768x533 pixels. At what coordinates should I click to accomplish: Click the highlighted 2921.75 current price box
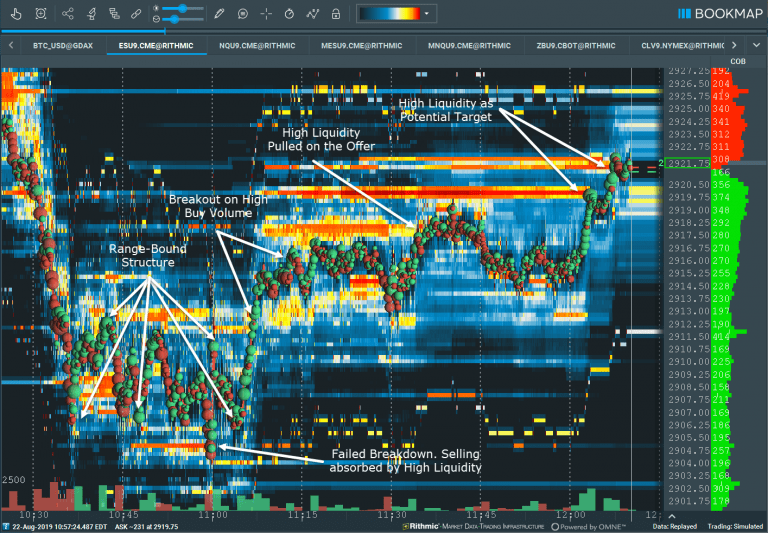(688, 164)
